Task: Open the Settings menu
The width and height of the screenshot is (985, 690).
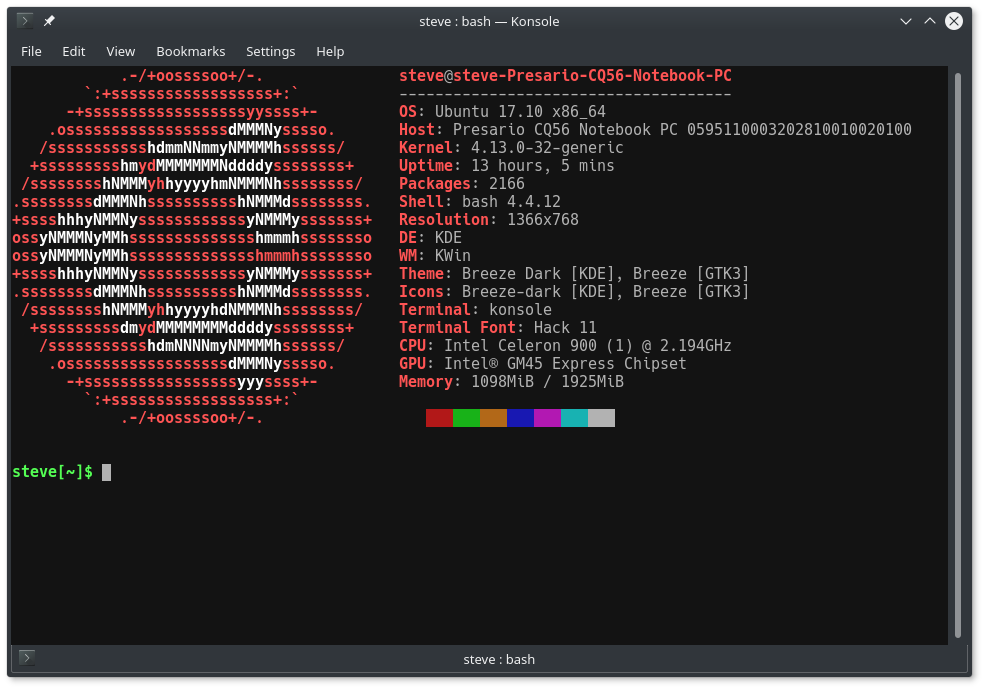Action: pyautogui.click(x=270, y=51)
